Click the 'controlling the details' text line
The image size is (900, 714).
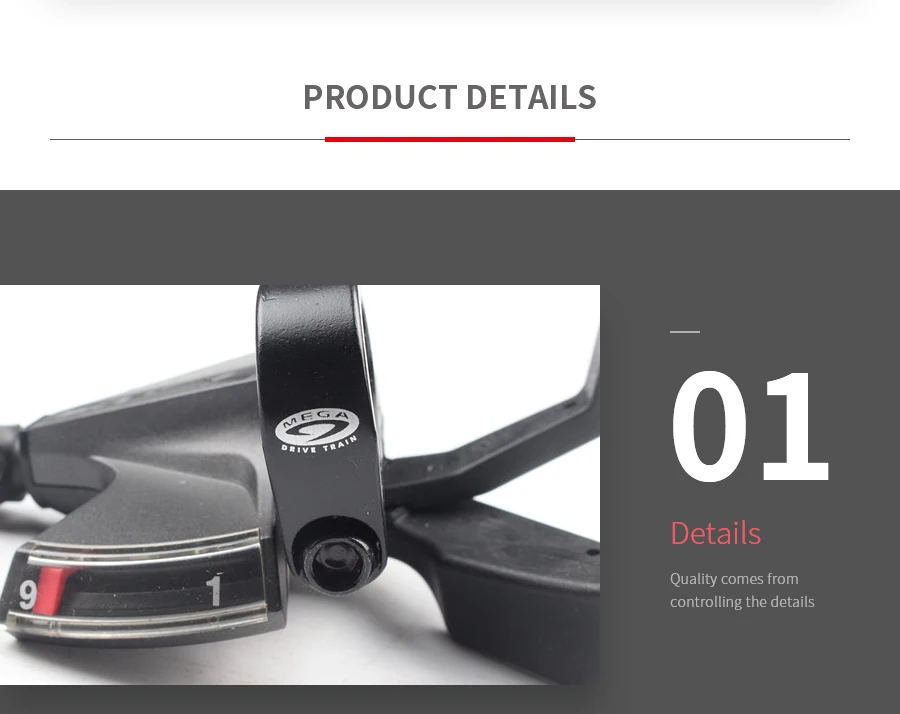click(742, 602)
